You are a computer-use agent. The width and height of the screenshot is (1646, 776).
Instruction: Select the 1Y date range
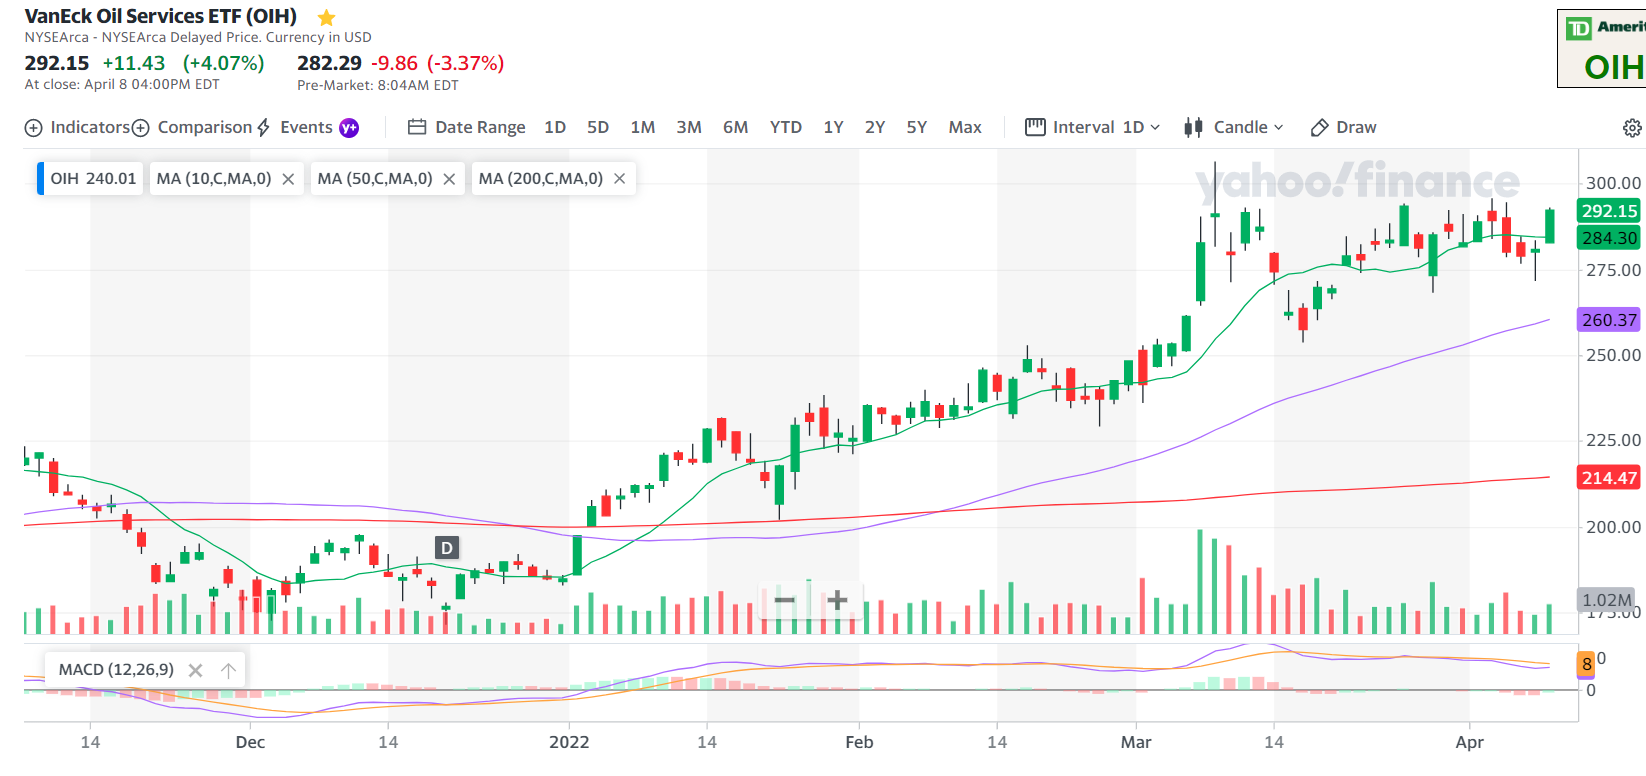point(833,127)
